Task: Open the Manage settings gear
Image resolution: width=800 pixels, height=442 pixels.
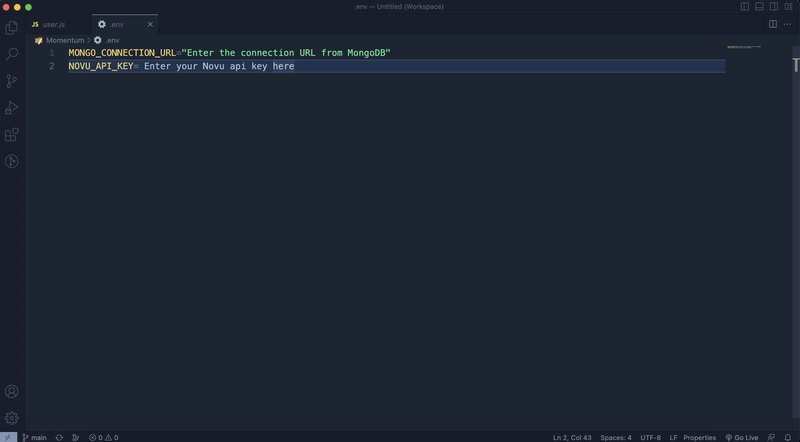Action: tap(11, 418)
